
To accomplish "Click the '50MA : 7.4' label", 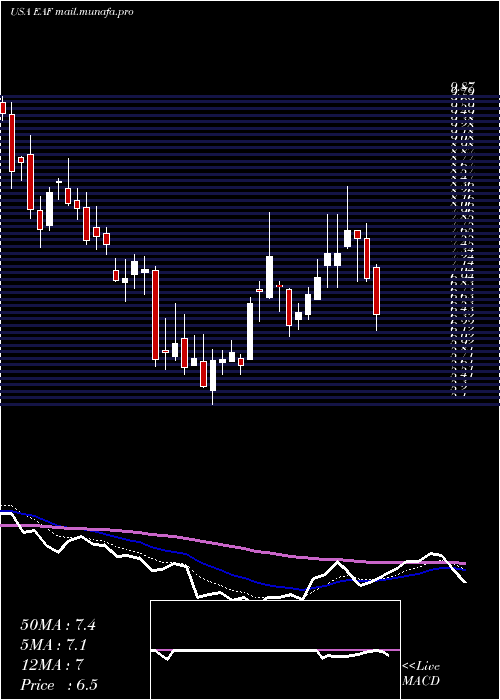I will 58,625.
